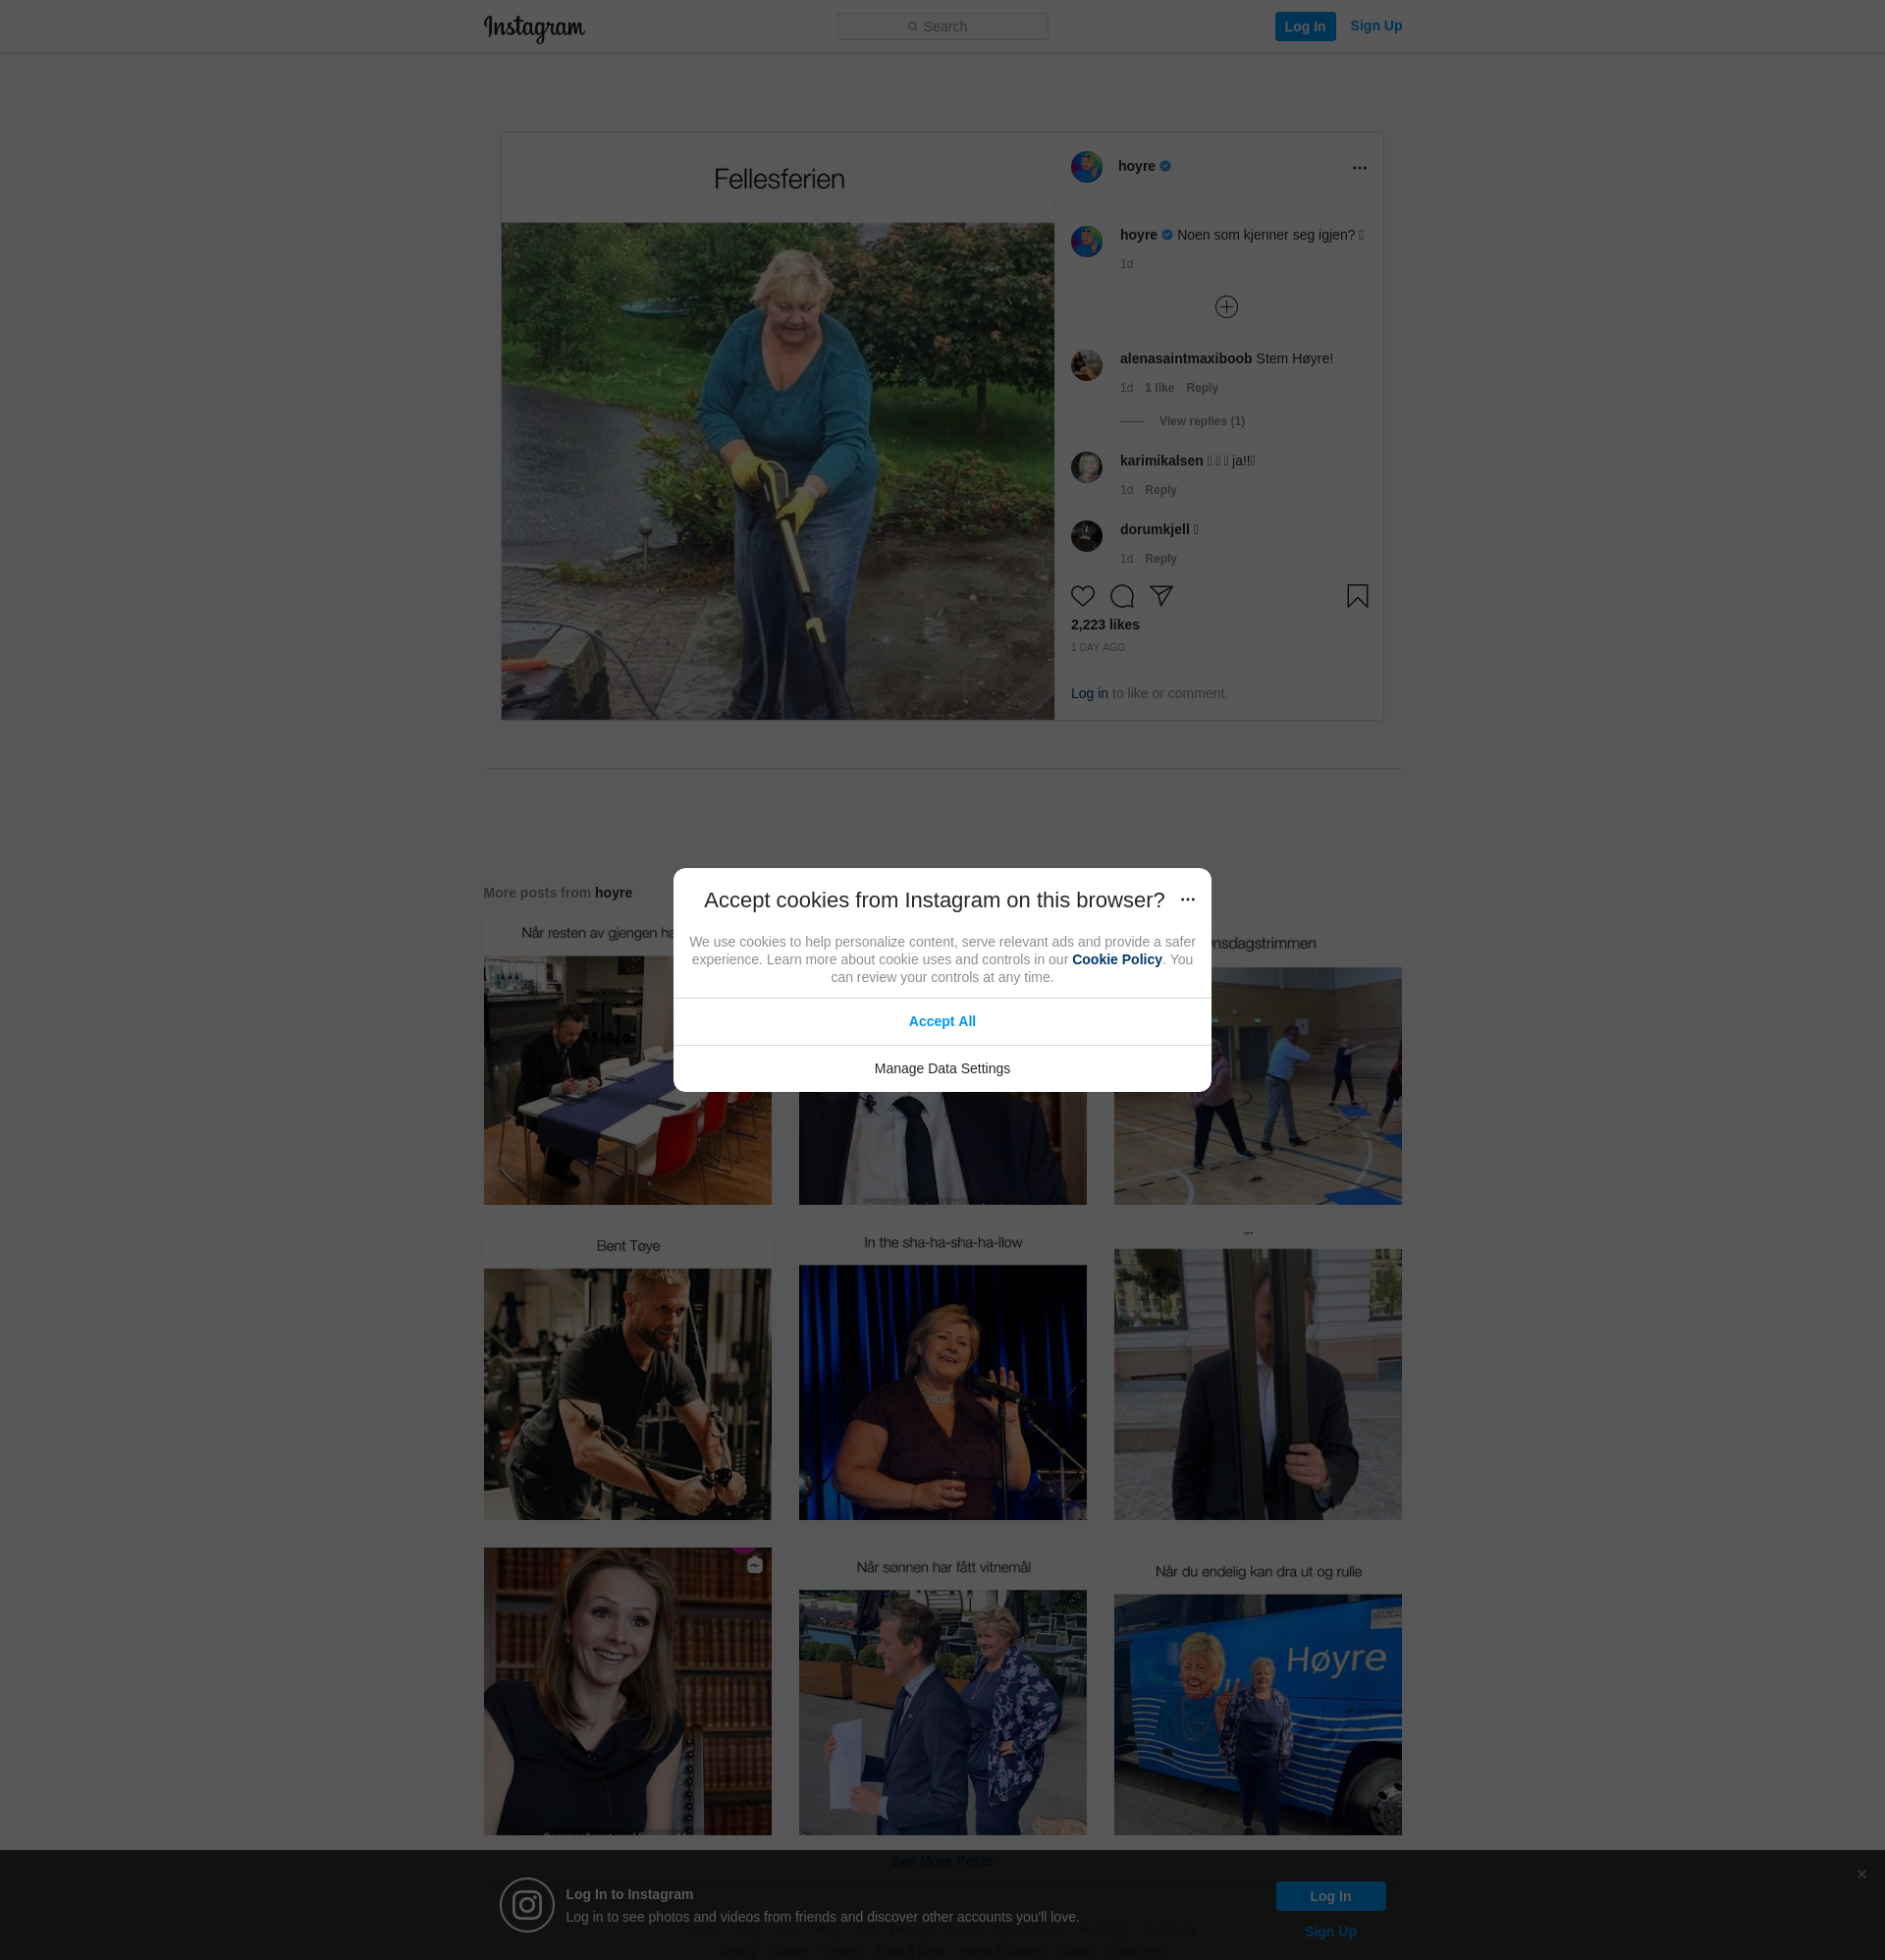The width and height of the screenshot is (1885, 1960).
Task: Choose Manage Data Settings
Action: pyautogui.click(x=941, y=1068)
